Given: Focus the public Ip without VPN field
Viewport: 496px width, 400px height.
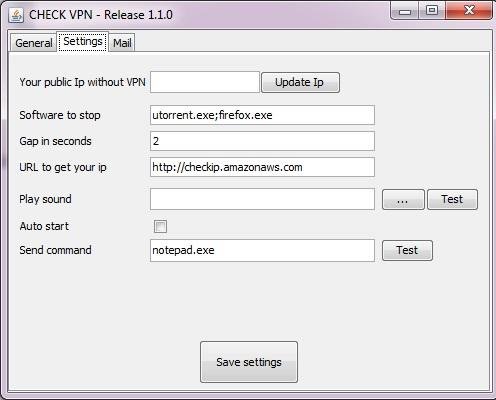Looking at the screenshot, I should [205, 82].
